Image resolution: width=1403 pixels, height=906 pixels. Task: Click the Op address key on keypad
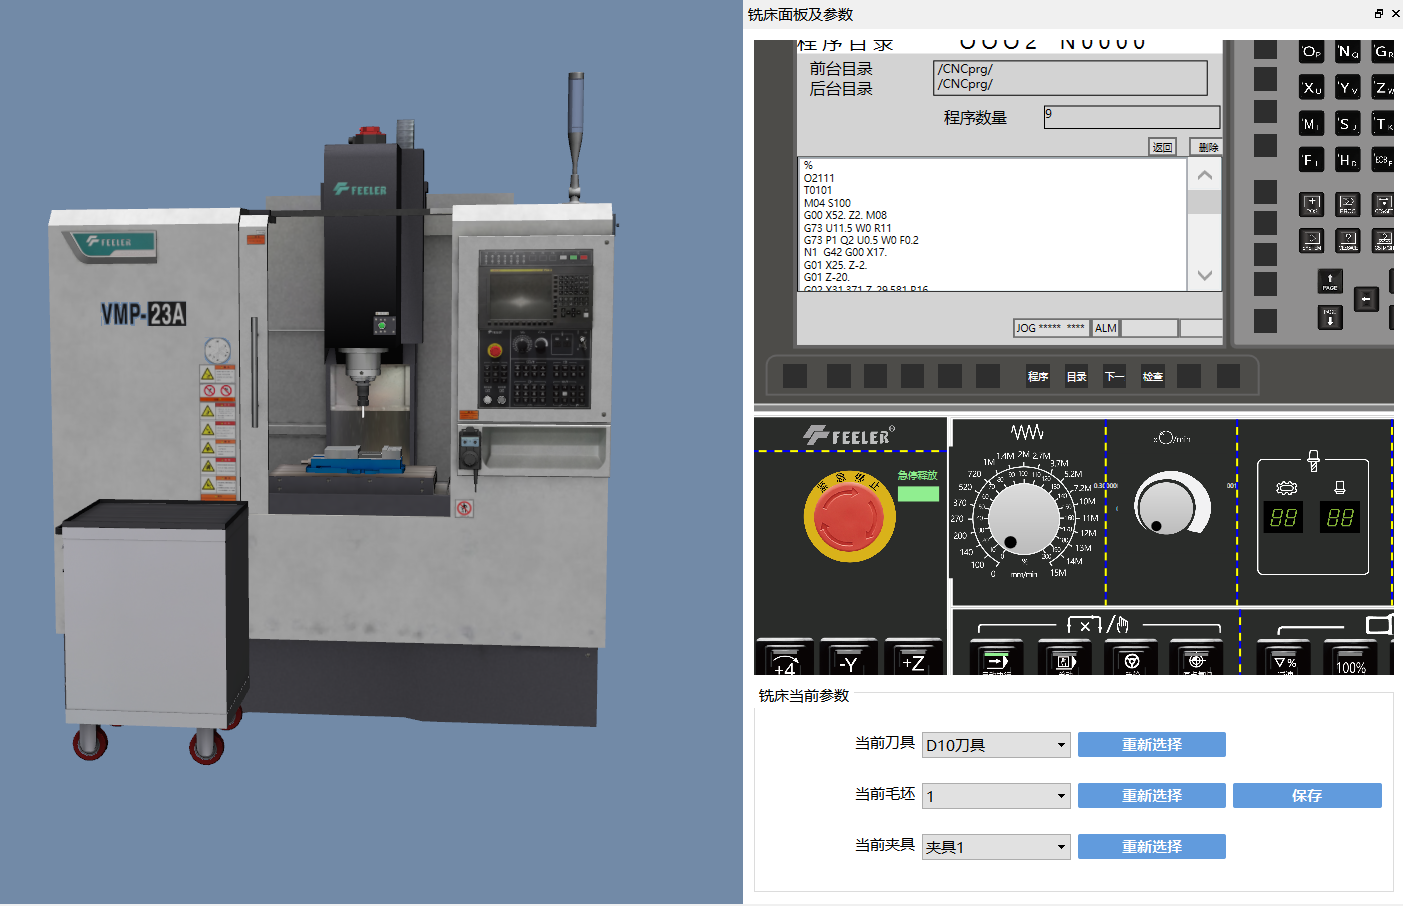tap(1311, 51)
